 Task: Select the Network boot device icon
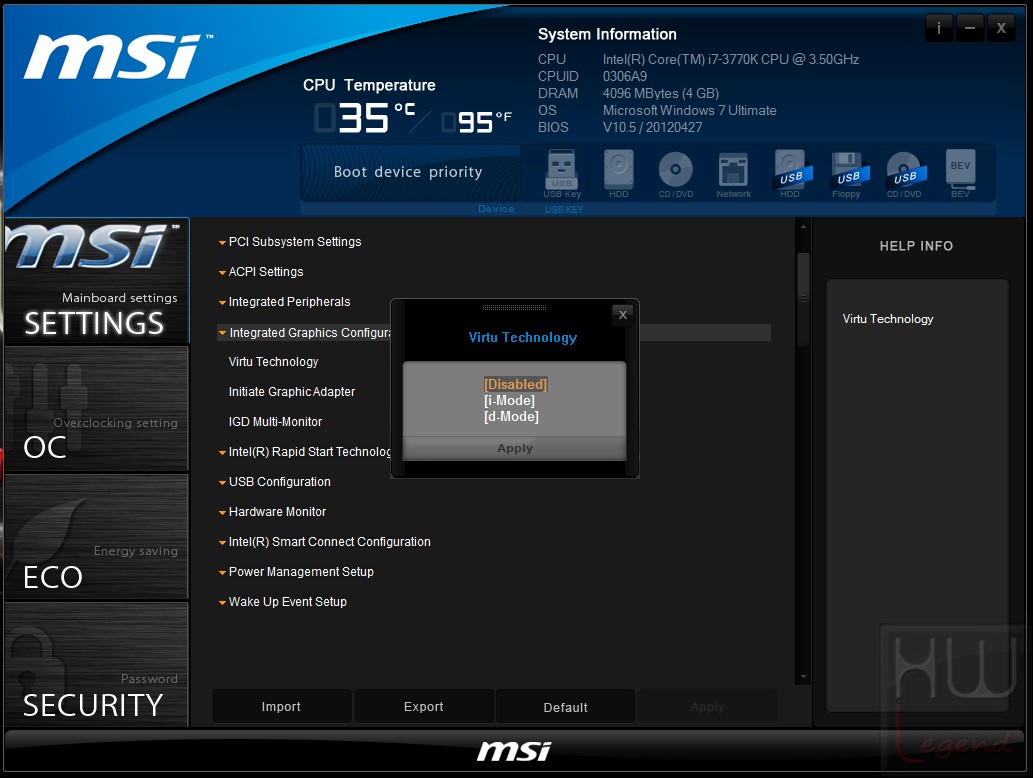pos(733,173)
